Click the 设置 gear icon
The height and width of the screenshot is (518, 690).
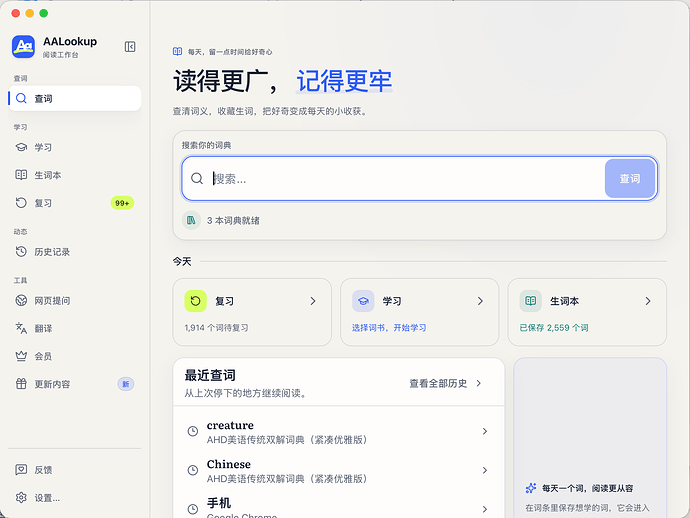[21, 498]
